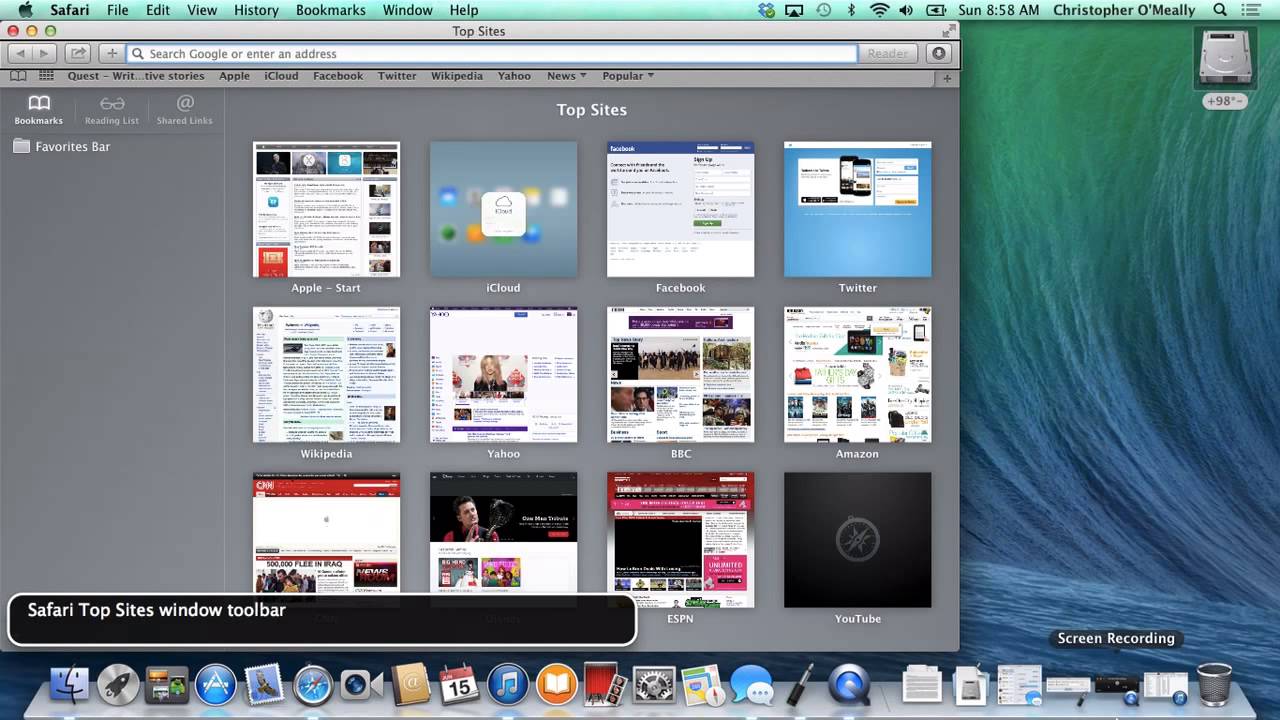The height and width of the screenshot is (720, 1280).
Task: Open the Twitter favorites bar link
Action: (397, 76)
